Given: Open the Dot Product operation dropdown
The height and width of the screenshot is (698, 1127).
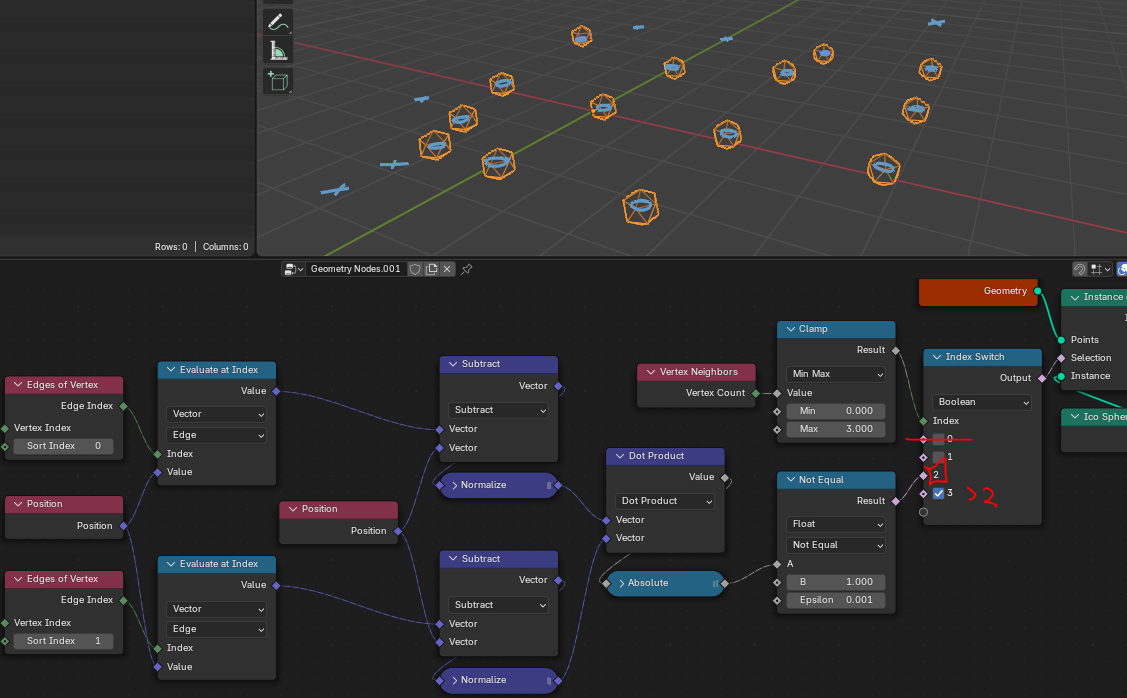Looking at the screenshot, I should pos(665,501).
